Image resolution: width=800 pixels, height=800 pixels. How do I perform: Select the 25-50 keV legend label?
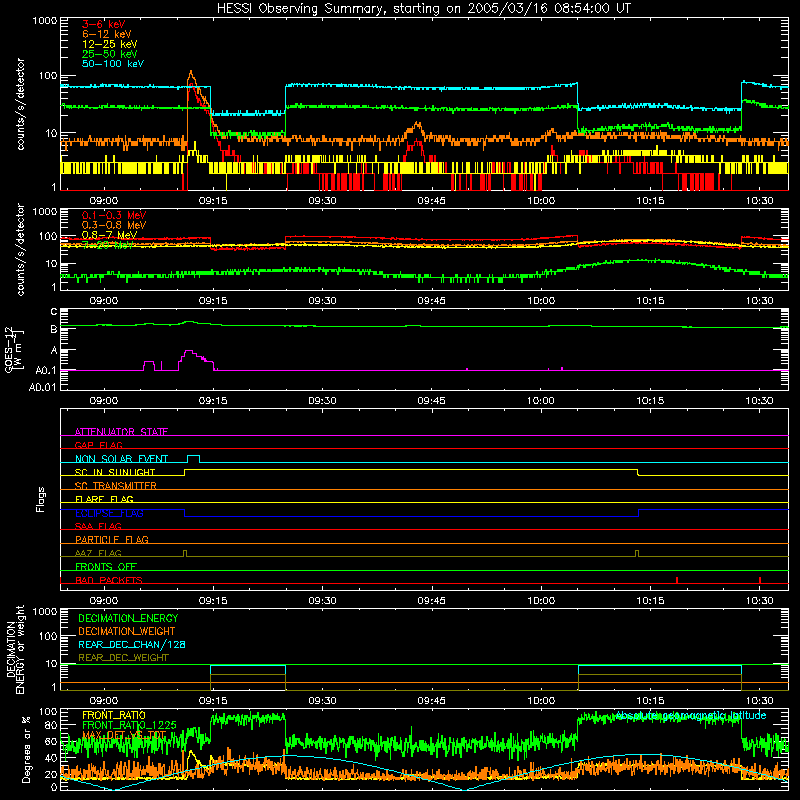[x=110, y=54]
